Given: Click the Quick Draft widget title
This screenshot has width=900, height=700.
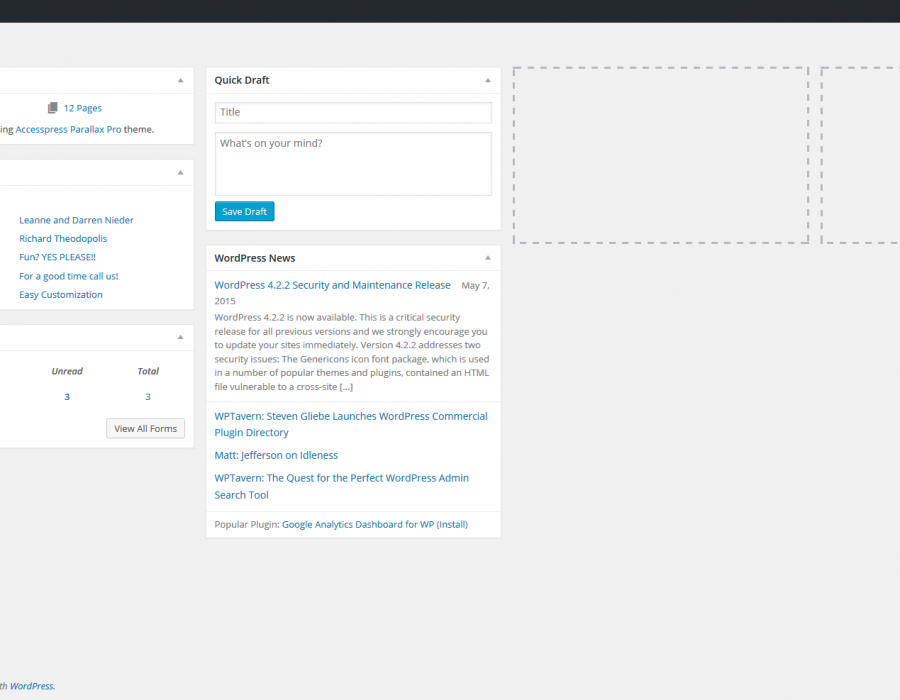Looking at the screenshot, I should coord(242,80).
